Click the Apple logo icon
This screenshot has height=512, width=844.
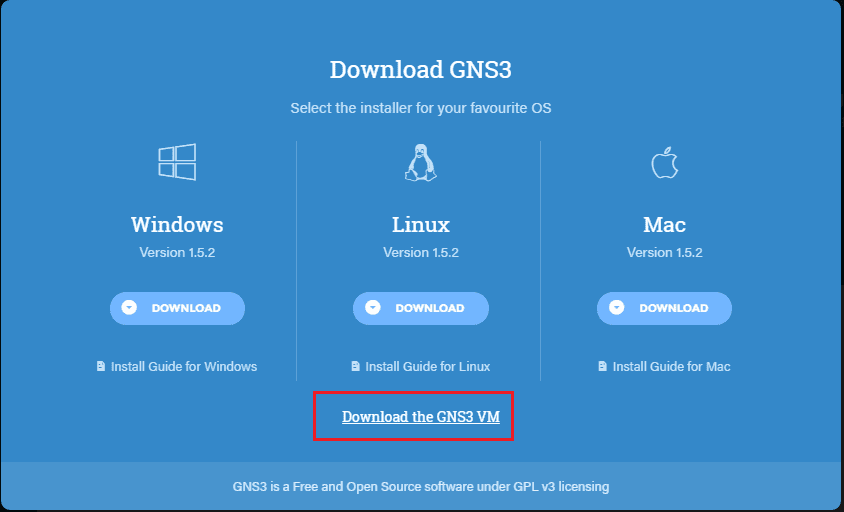(665, 162)
